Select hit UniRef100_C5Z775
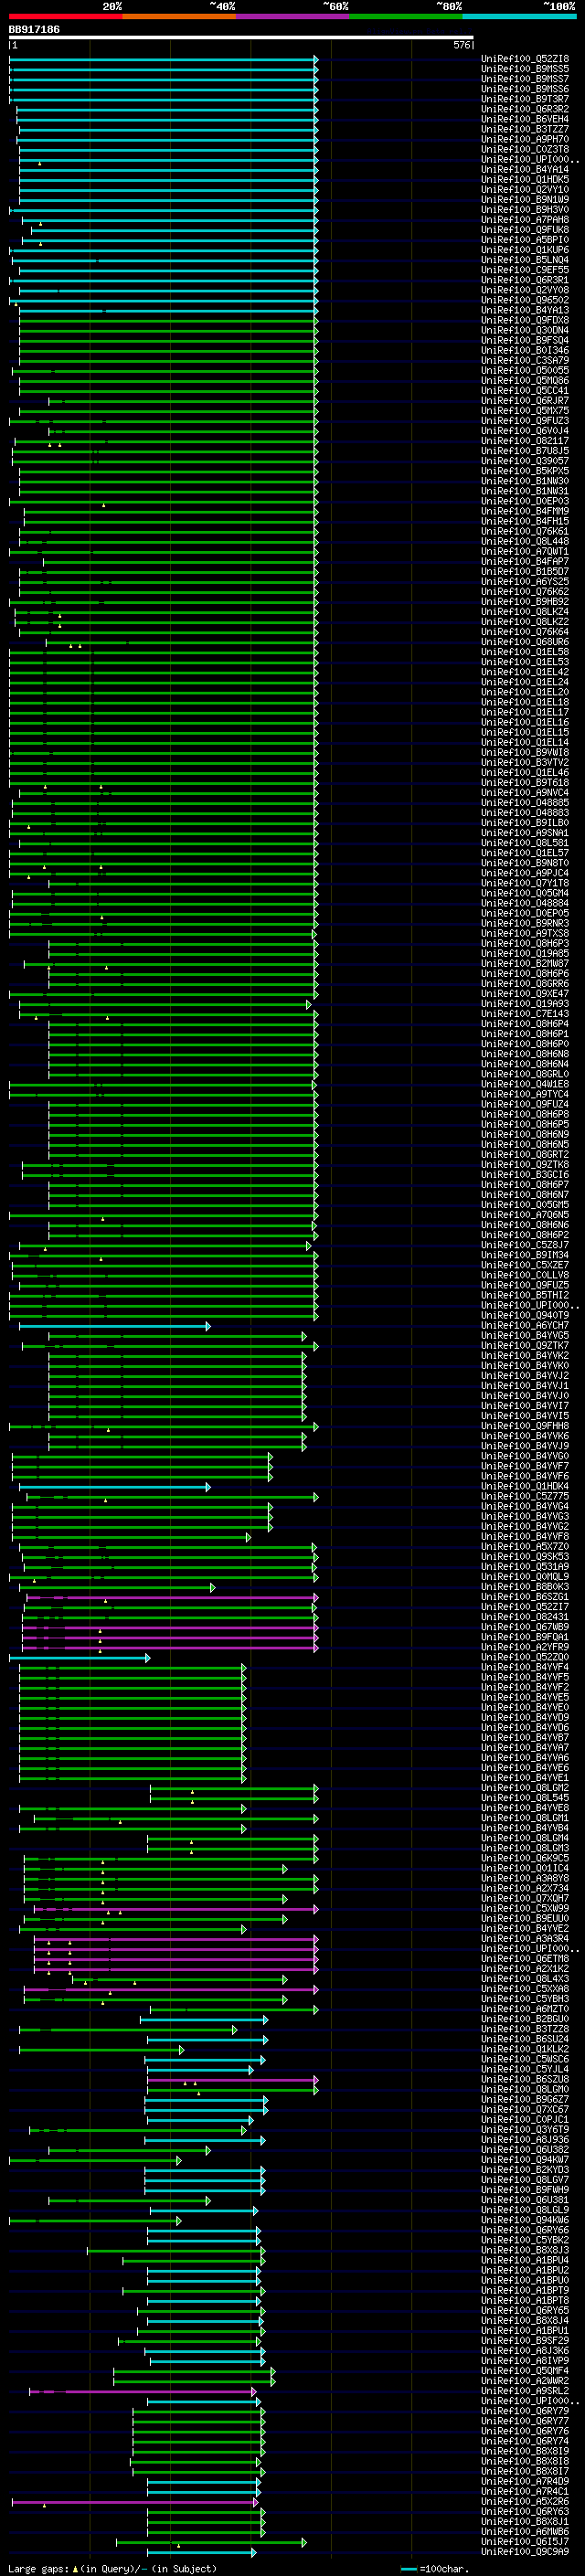This screenshot has width=585, height=2576. 525,1496
